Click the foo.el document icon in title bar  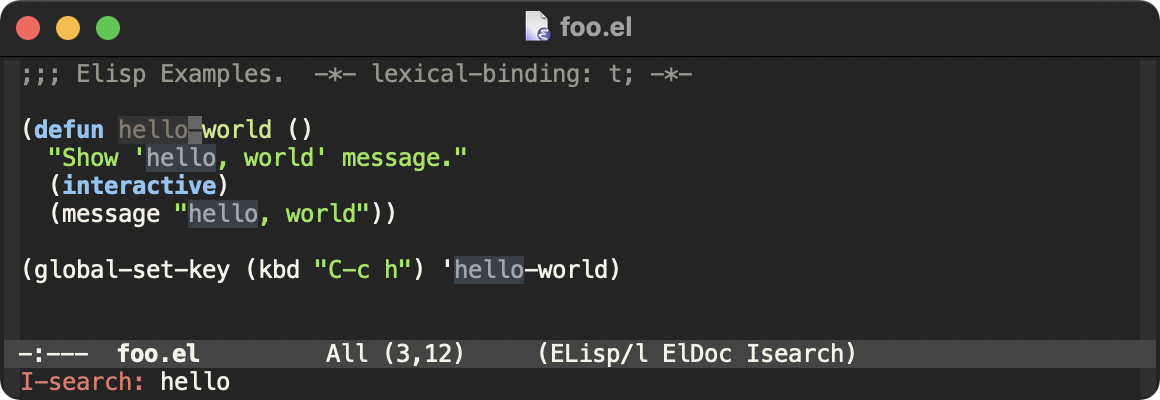(x=538, y=27)
